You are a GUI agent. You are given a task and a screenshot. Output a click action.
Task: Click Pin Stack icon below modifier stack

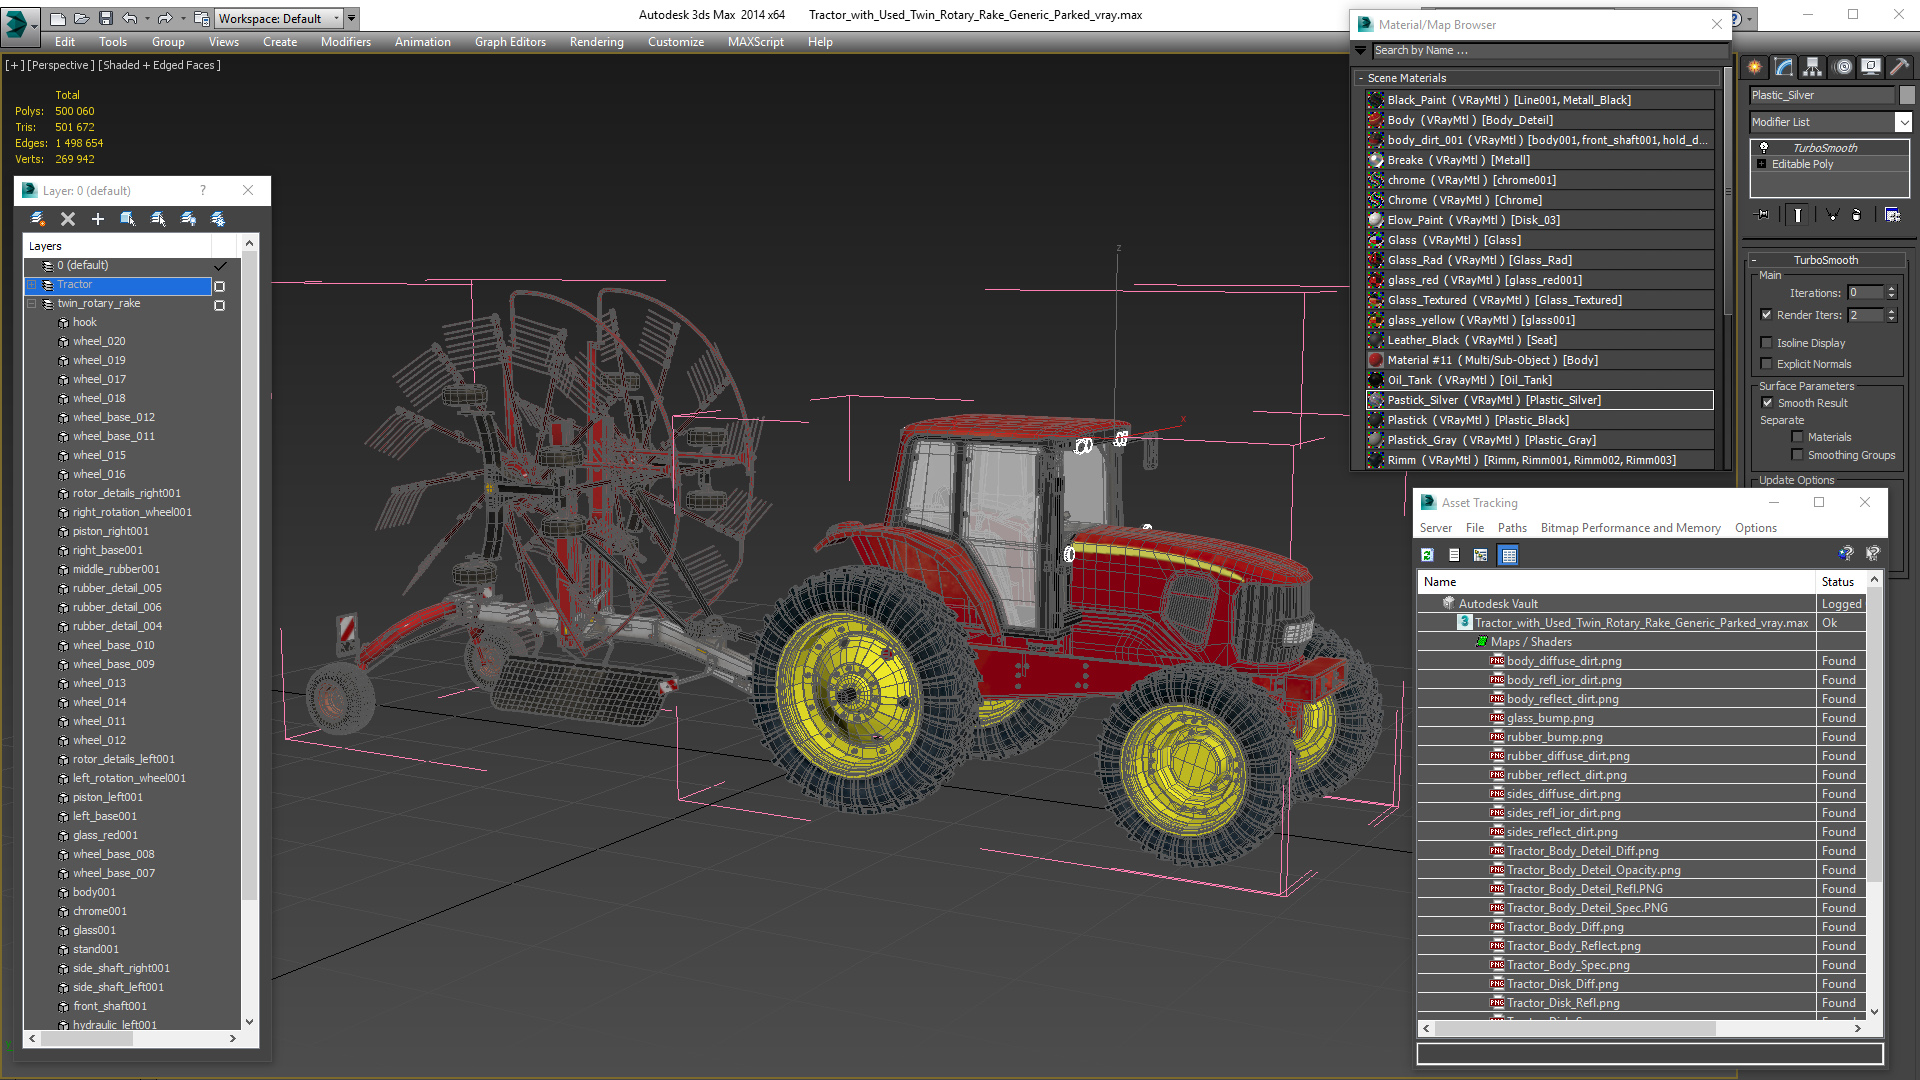click(x=1763, y=214)
